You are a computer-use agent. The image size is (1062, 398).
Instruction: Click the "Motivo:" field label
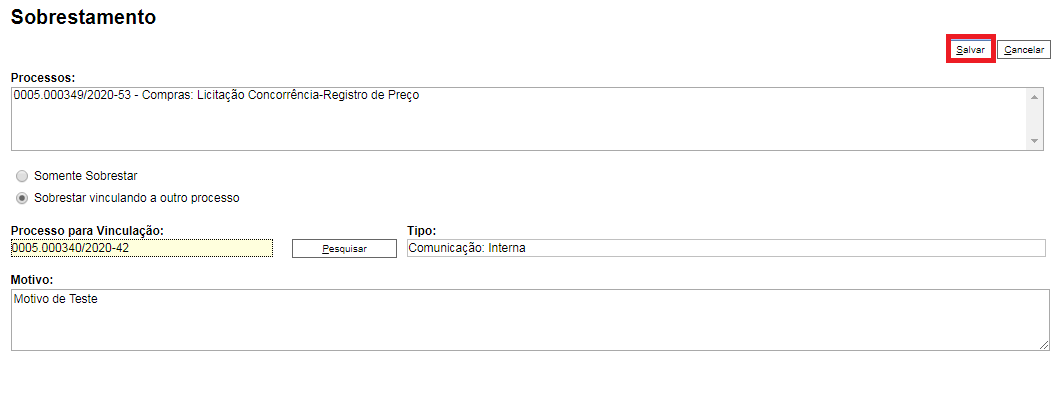(32, 280)
